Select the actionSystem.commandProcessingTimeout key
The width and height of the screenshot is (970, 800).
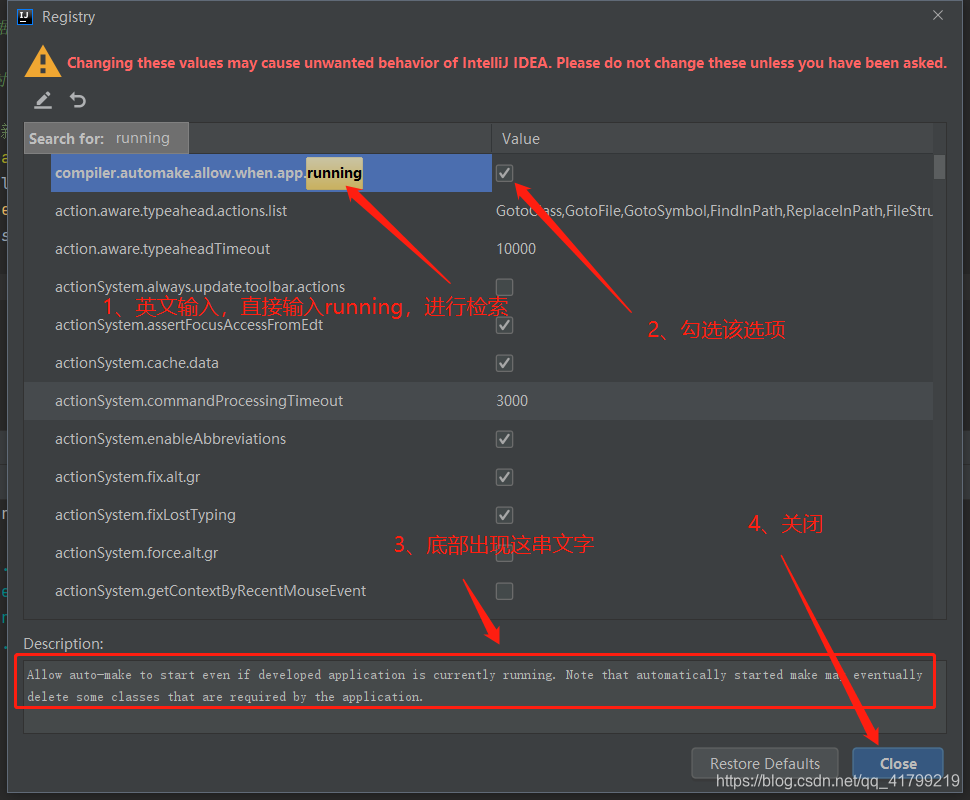(x=199, y=401)
